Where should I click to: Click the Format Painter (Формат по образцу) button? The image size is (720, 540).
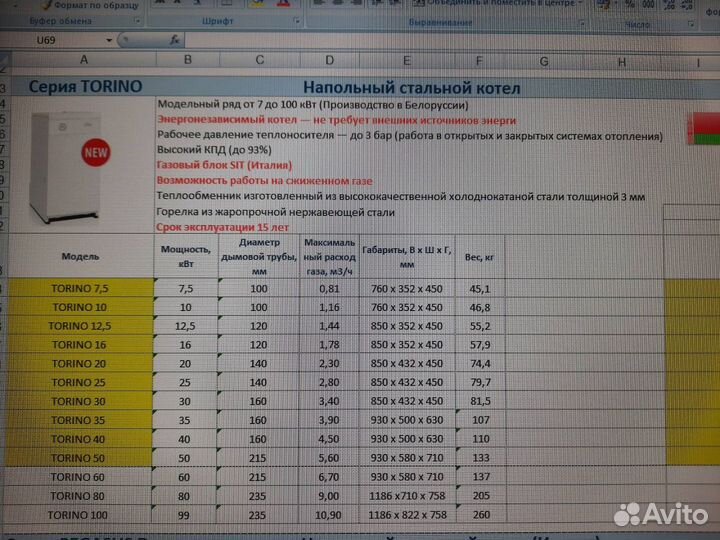(x=90, y=5)
